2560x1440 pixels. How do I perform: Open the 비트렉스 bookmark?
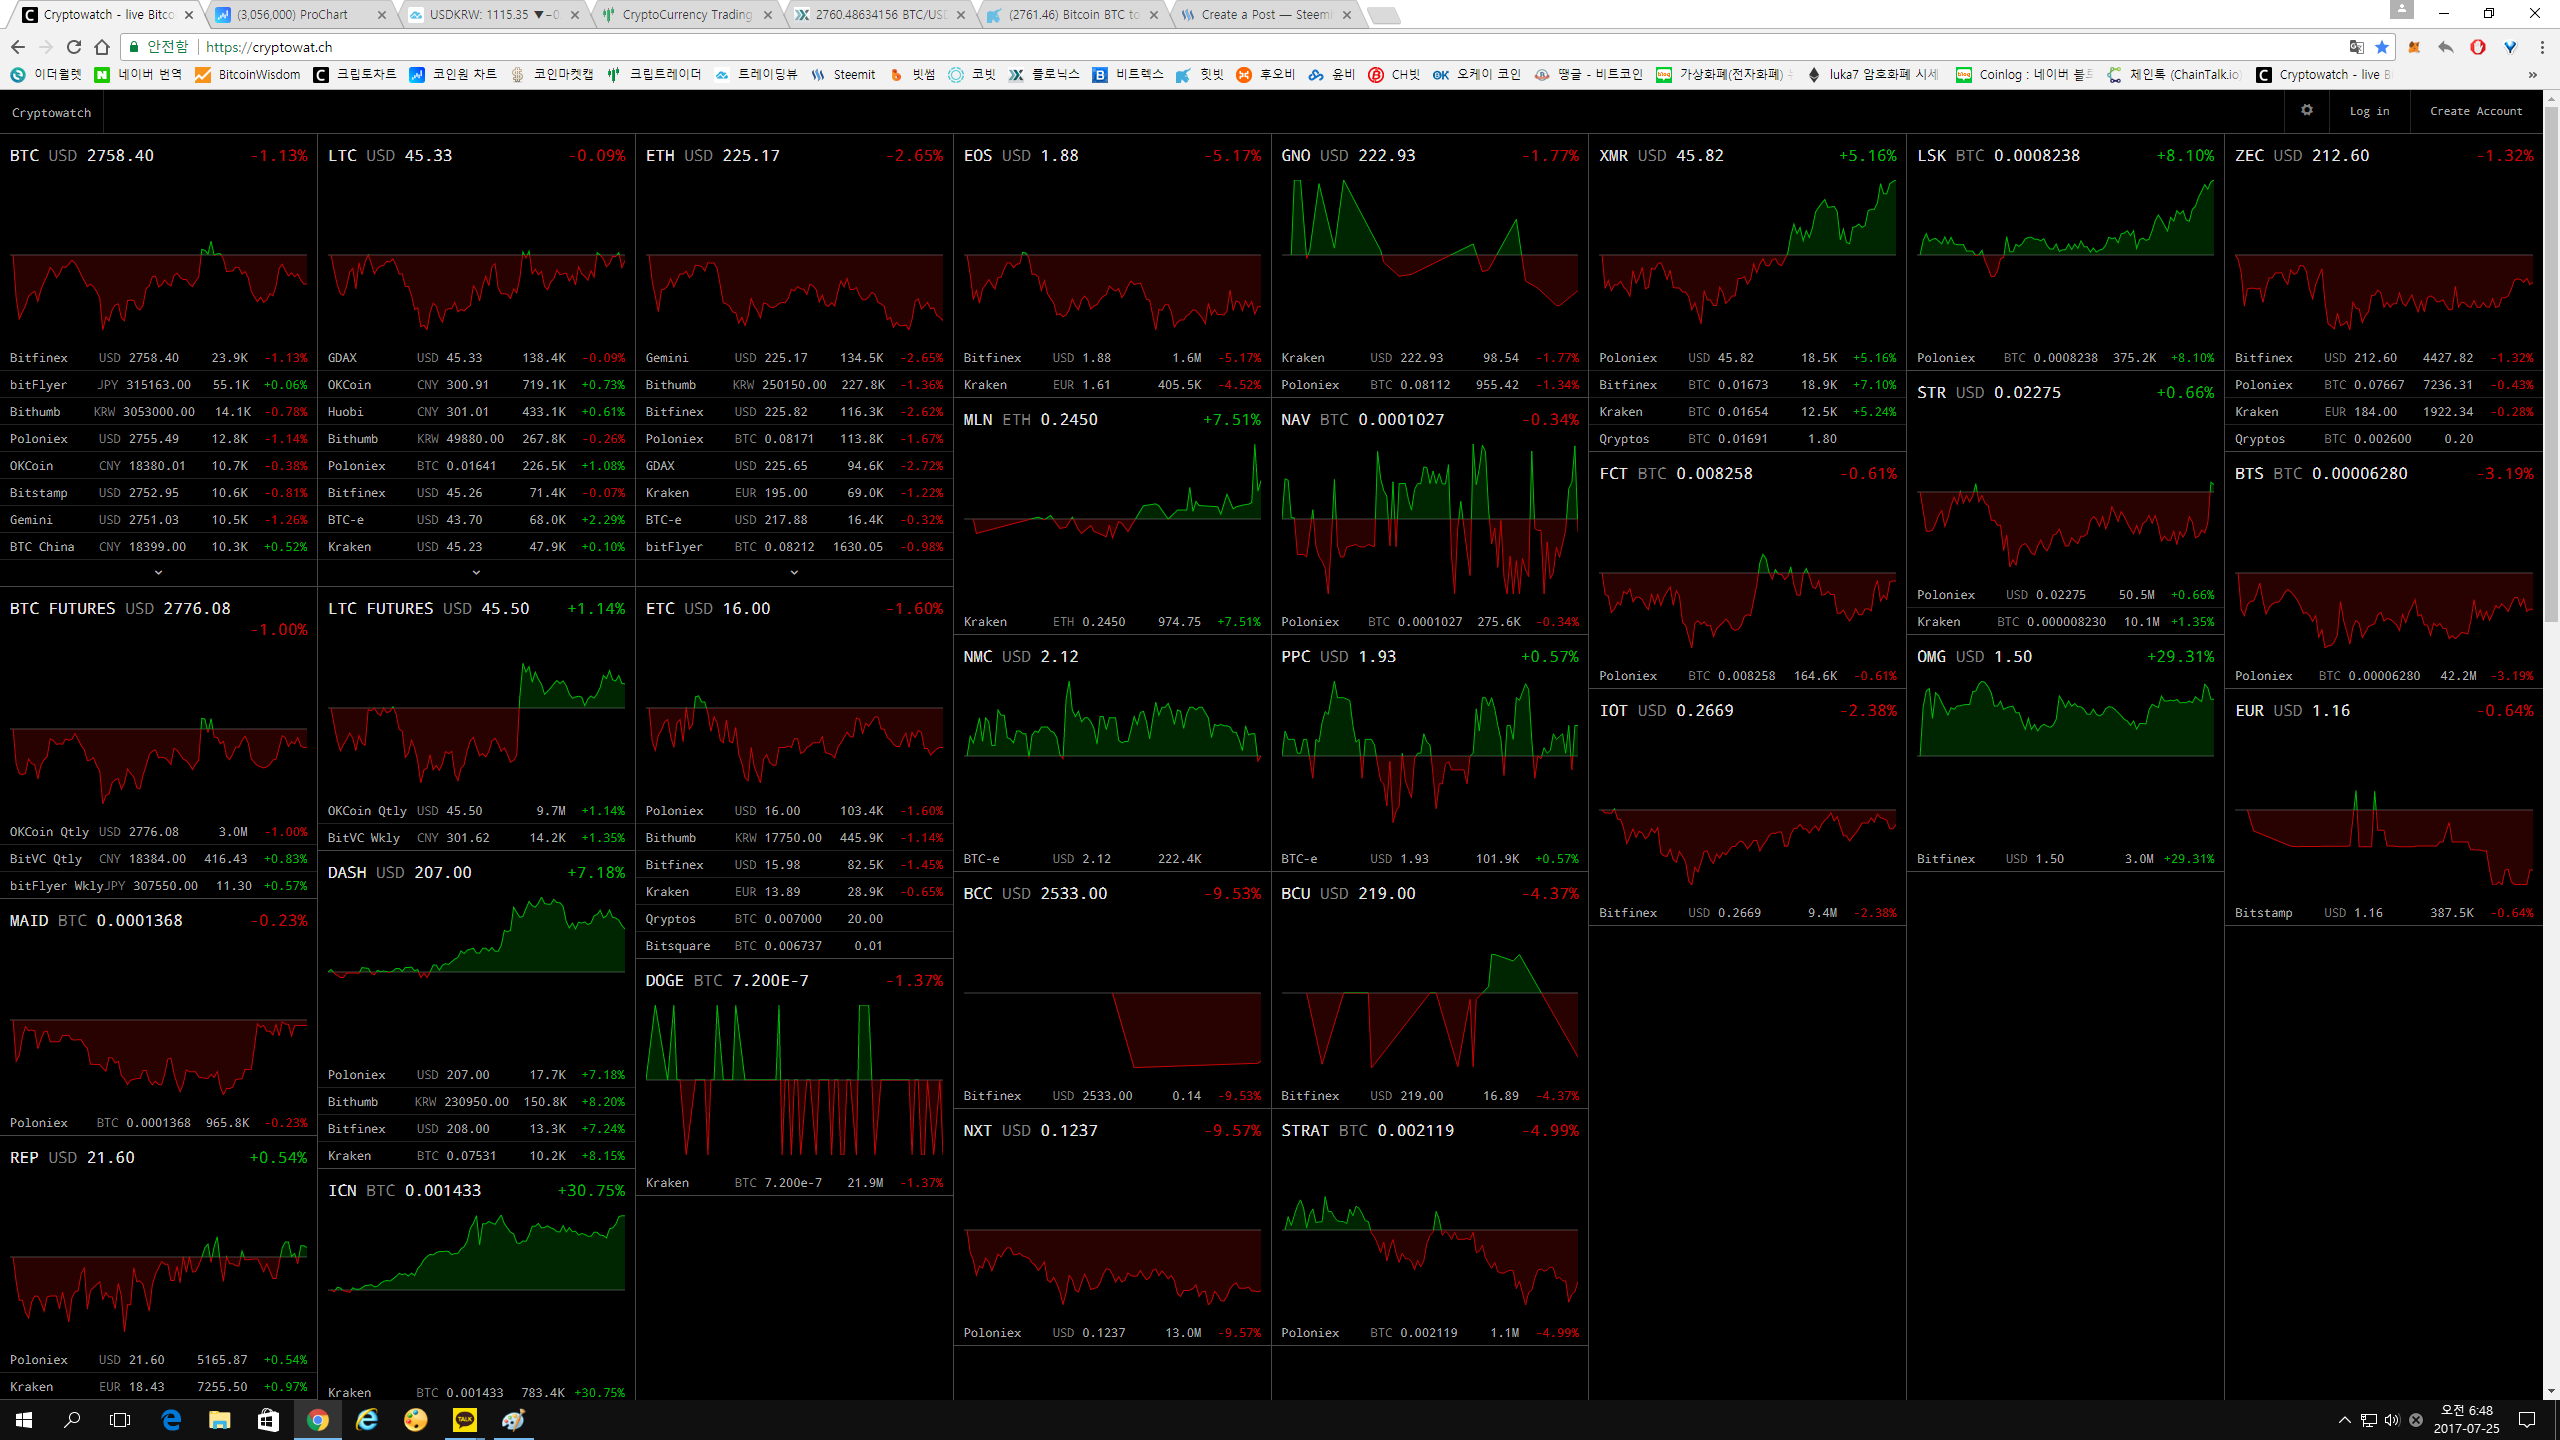[1128, 75]
